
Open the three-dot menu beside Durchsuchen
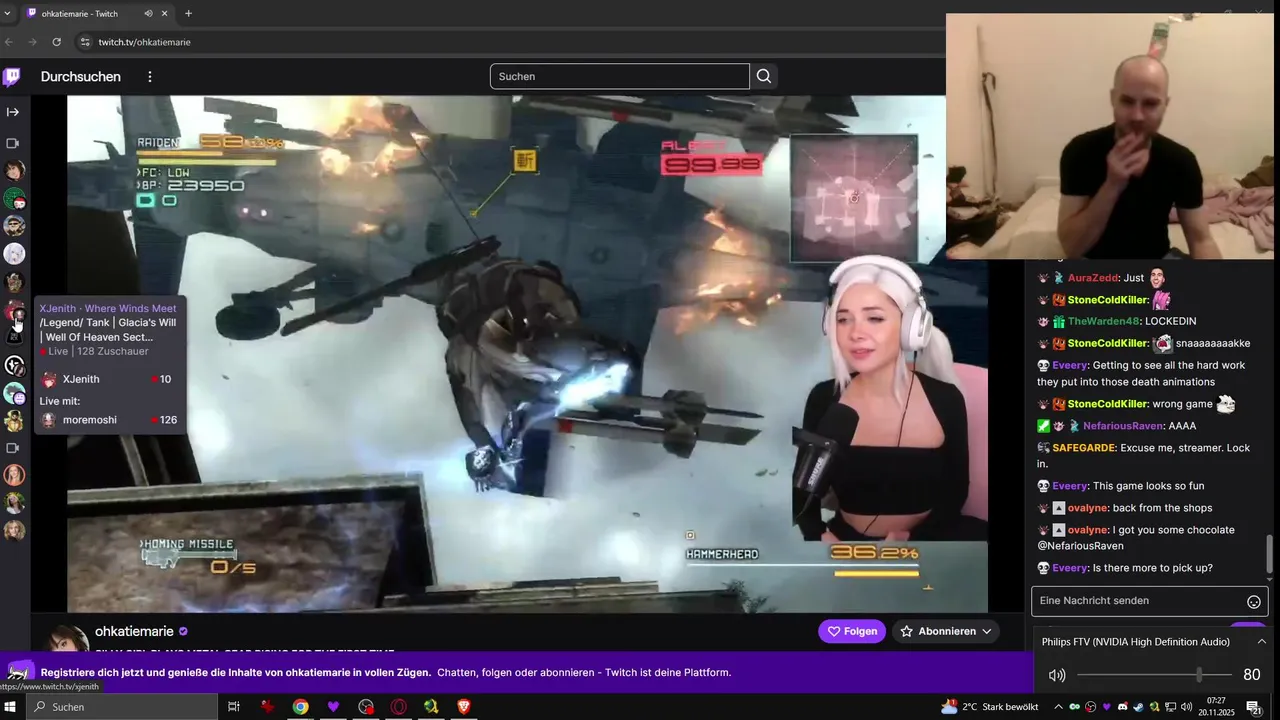coord(150,77)
